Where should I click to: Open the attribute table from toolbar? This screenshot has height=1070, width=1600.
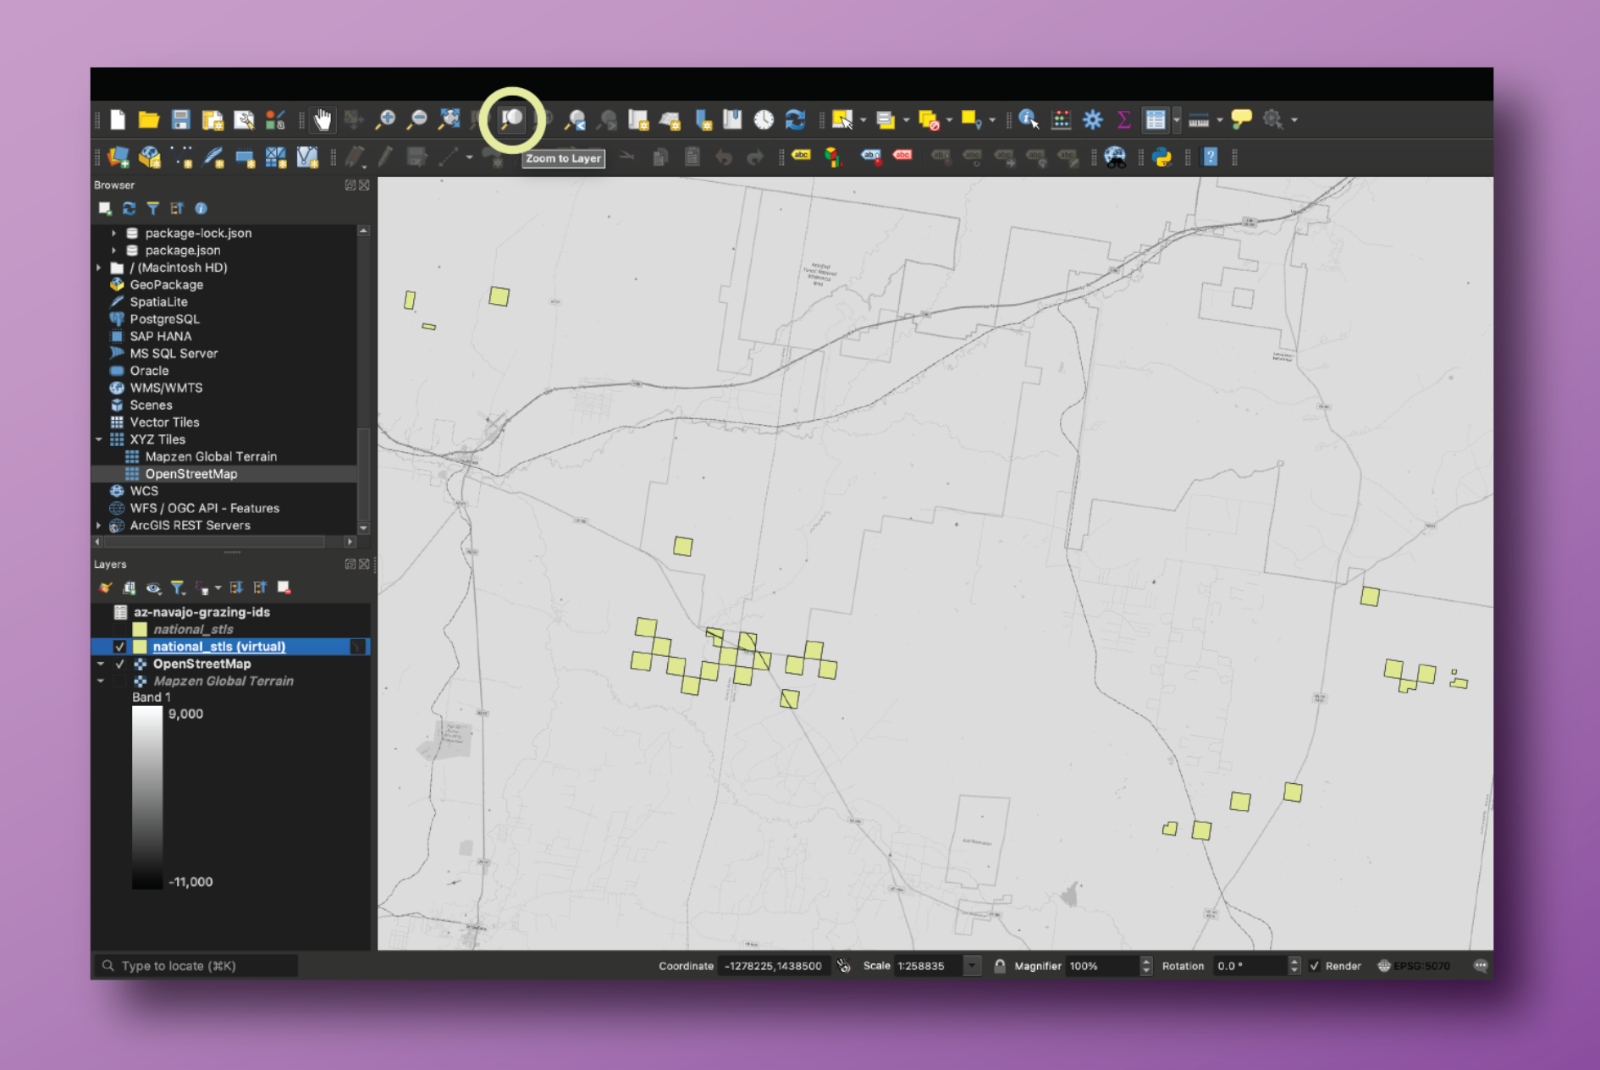point(1155,120)
